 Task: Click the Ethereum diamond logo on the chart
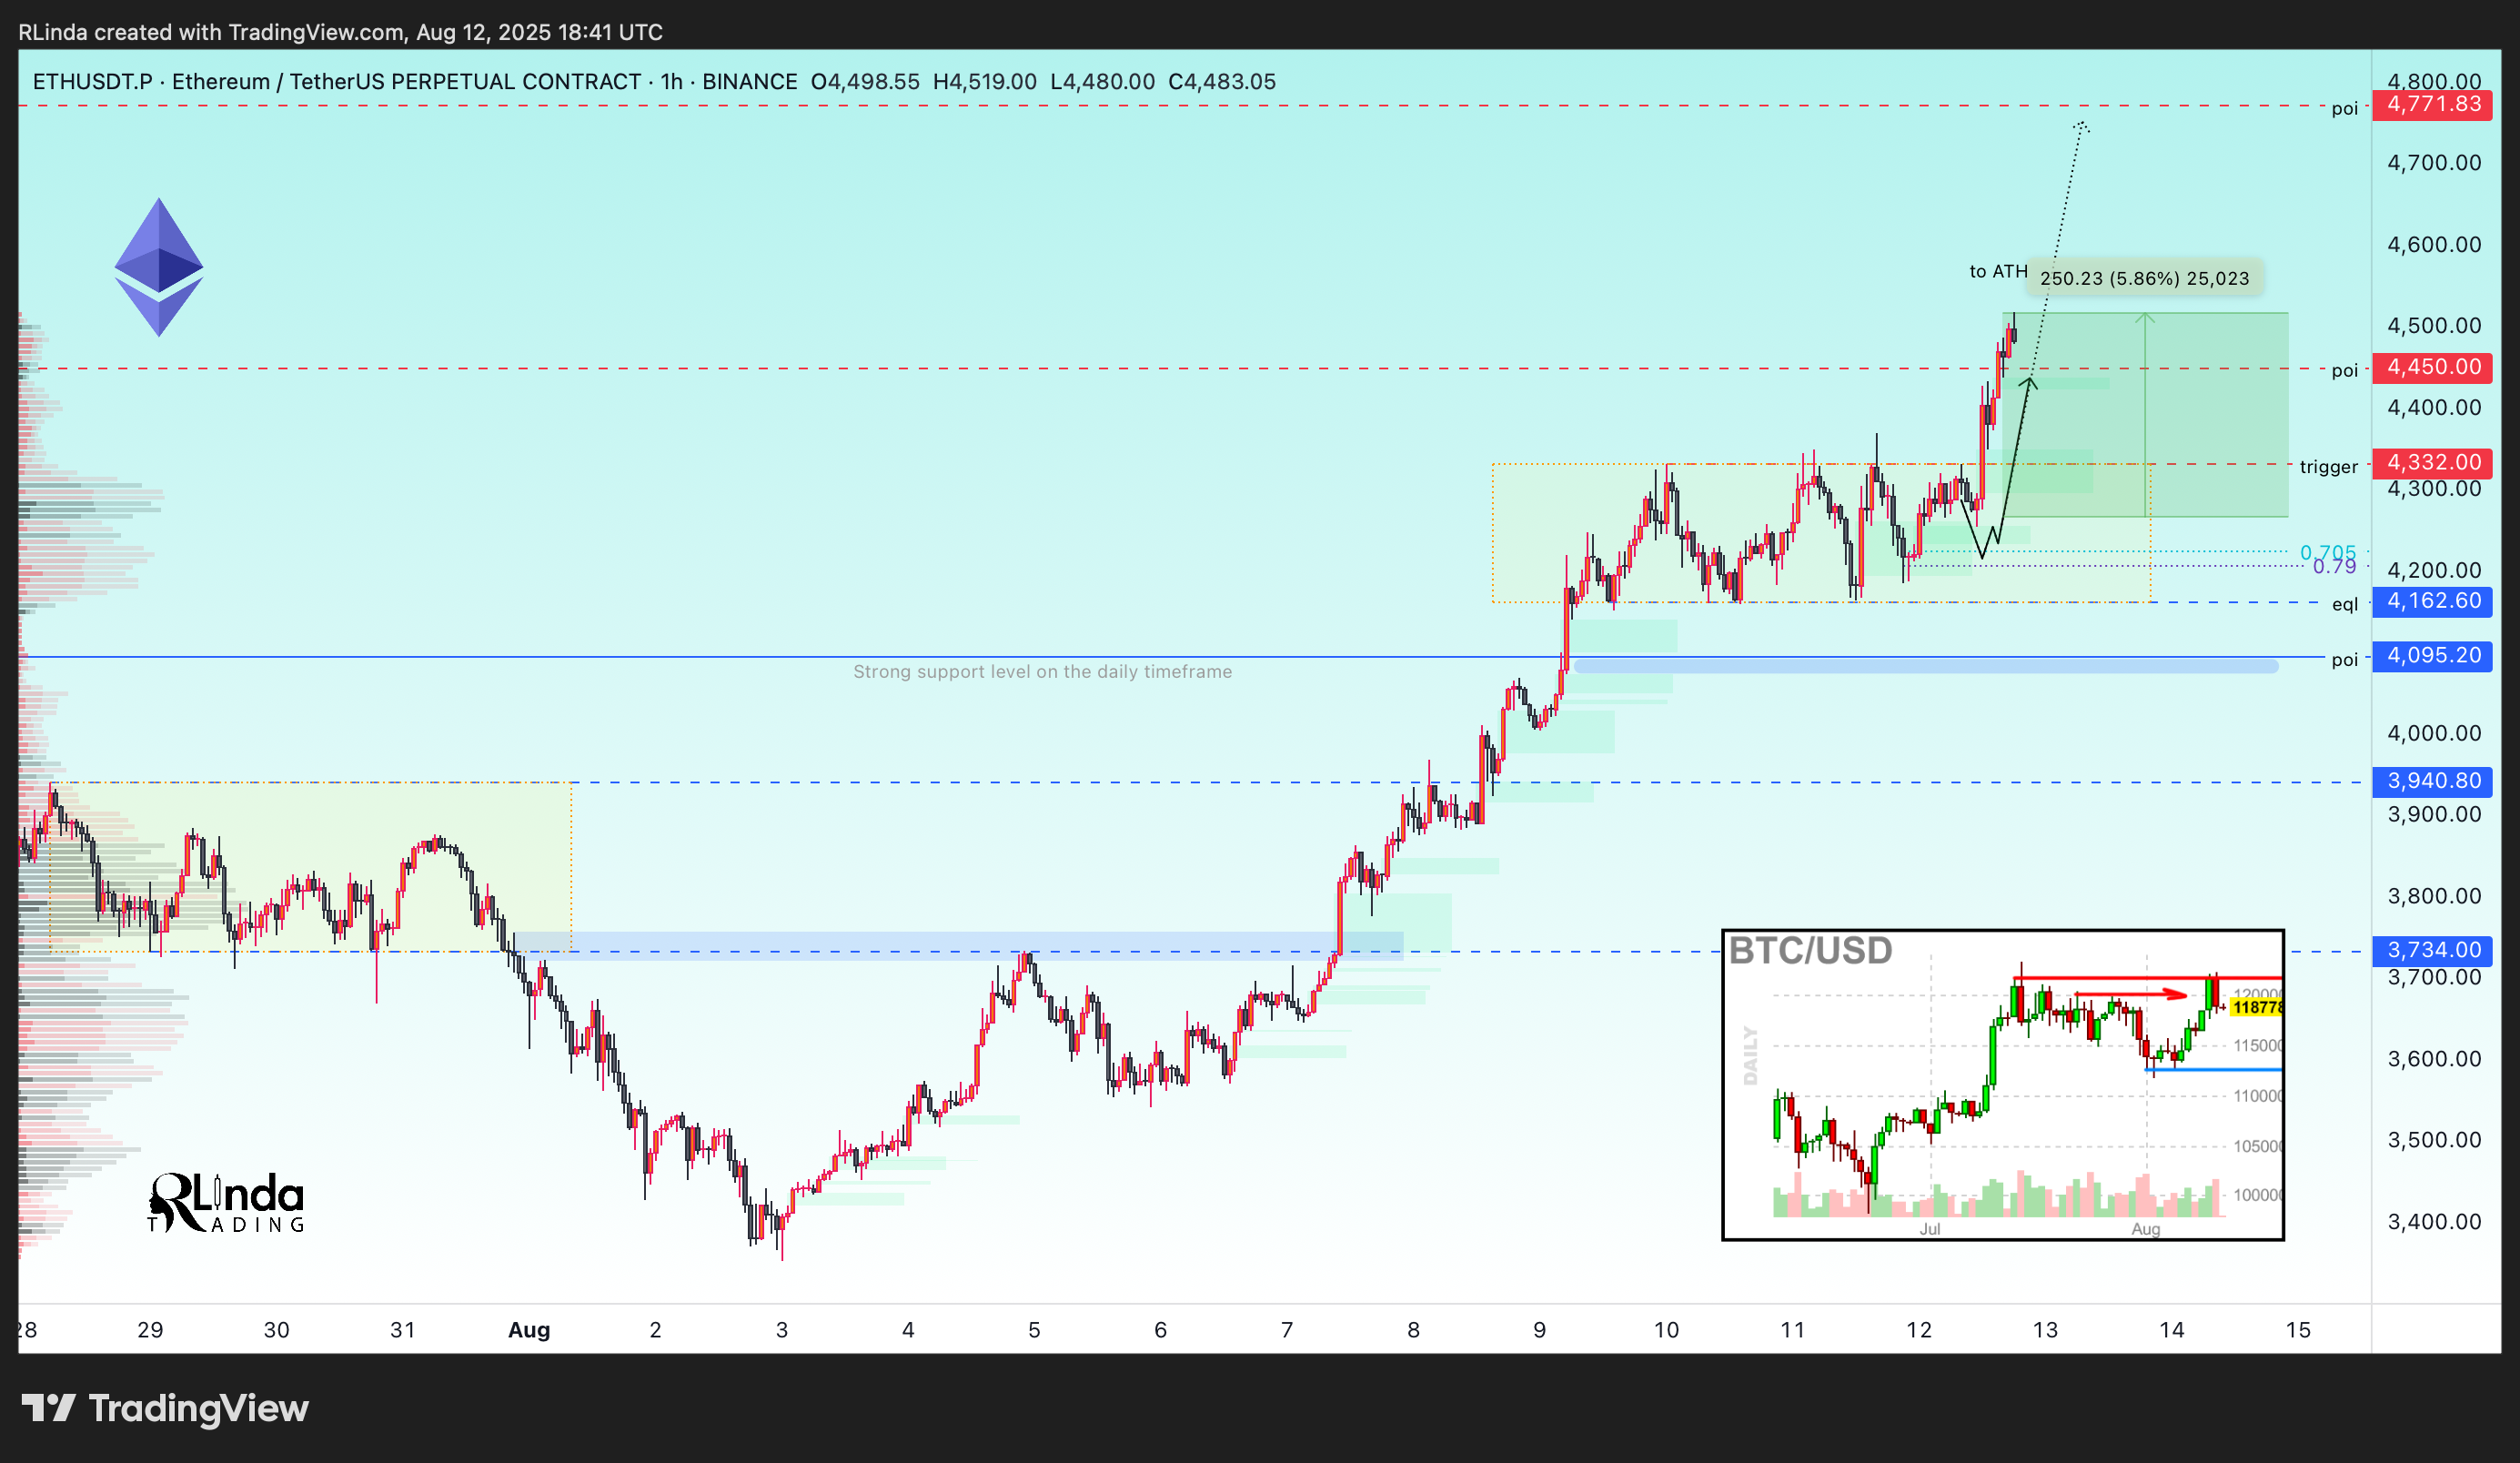pyautogui.click(x=158, y=266)
